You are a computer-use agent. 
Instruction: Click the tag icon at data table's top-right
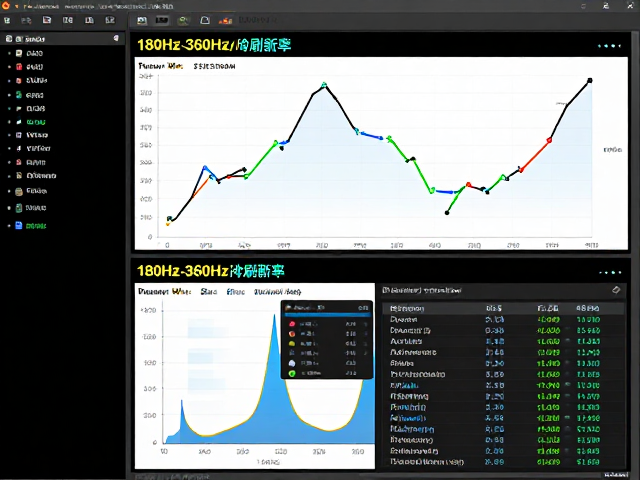(x=616, y=290)
